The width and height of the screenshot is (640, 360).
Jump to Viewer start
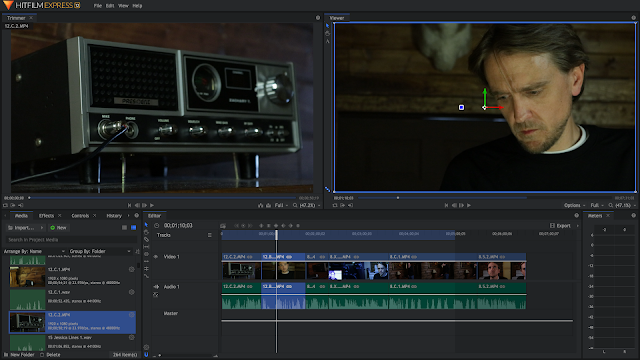click(x=446, y=205)
